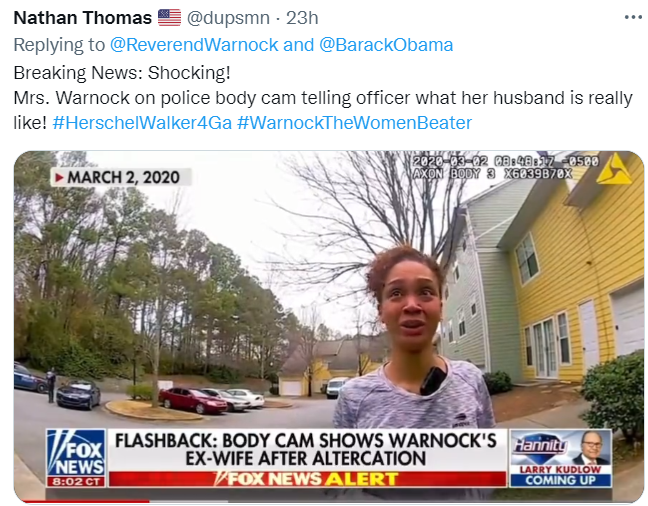The width and height of the screenshot is (648, 506).
Task: Open the #HerschelWalker4Ga hashtag
Action: click(x=142, y=123)
